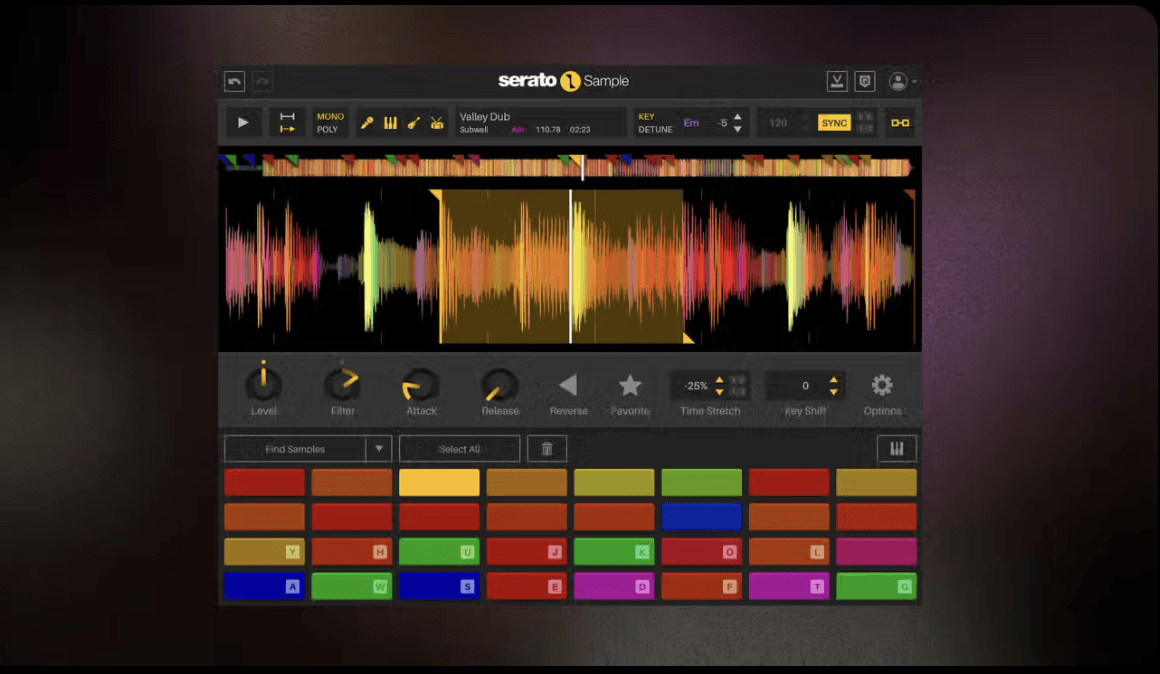1160x674 pixels.
Task: Toggle the cue play mode icon
Action: 287,123
